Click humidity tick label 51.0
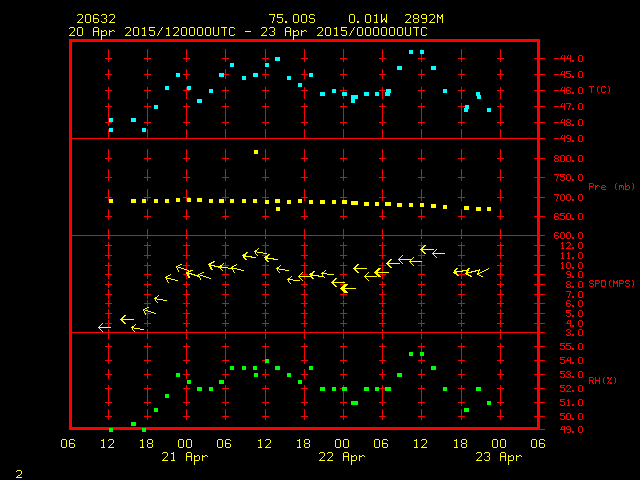Image resolution: width=640 pixels, height=480 pixels. (571, 403)
